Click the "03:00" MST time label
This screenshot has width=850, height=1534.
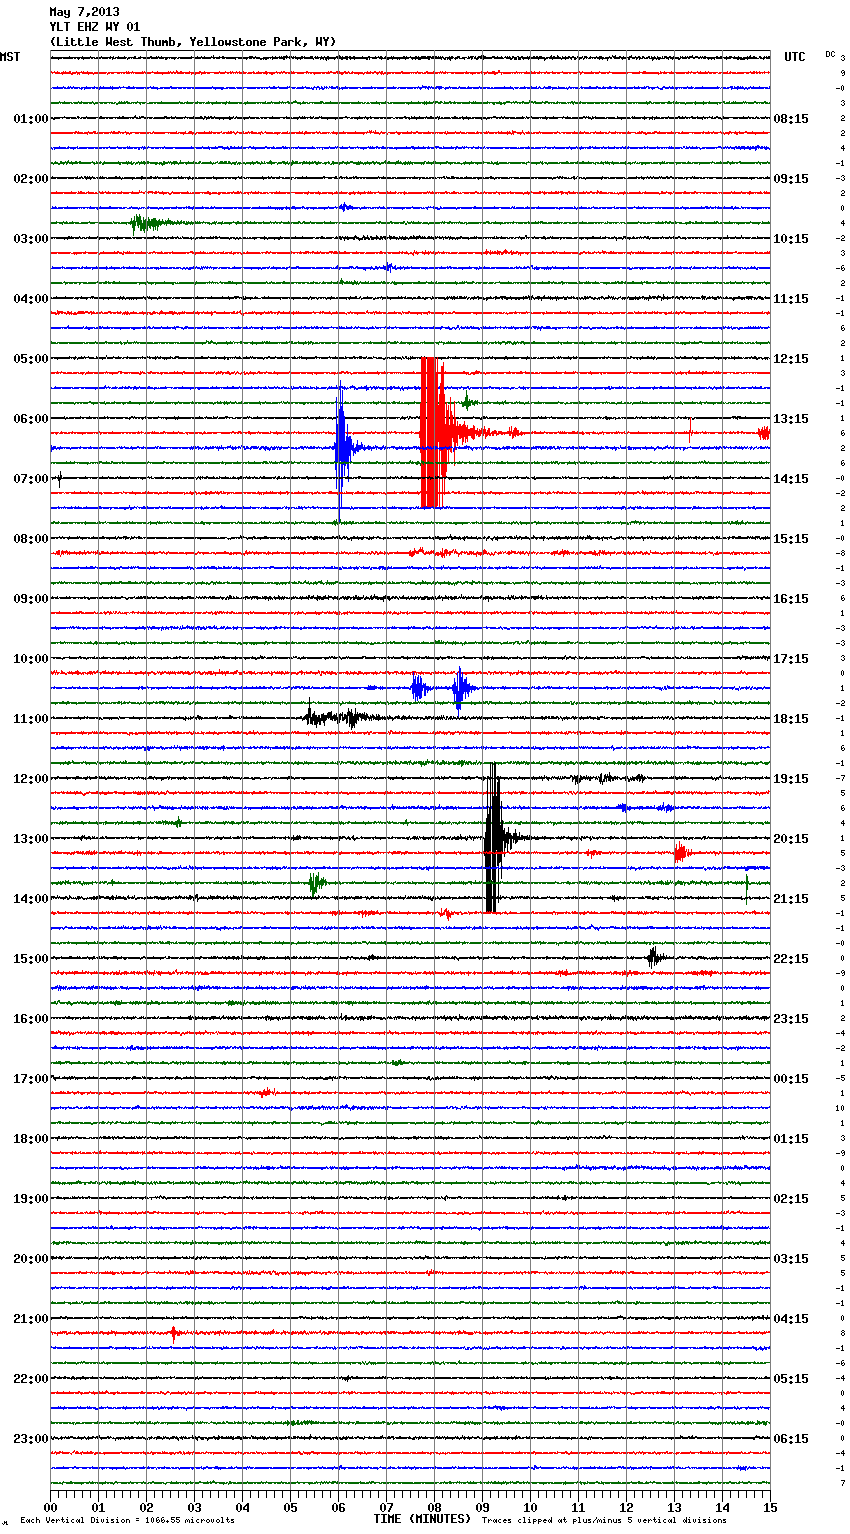pos(31,239)
